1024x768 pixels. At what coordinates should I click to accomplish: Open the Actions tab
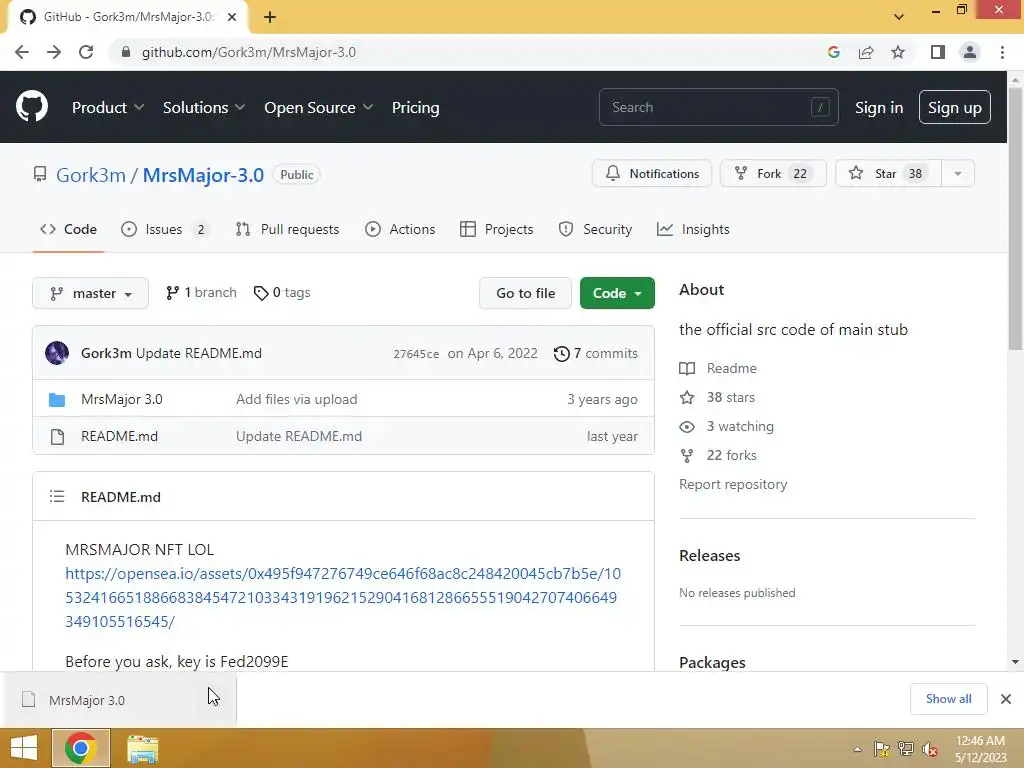tap(400, 229)
